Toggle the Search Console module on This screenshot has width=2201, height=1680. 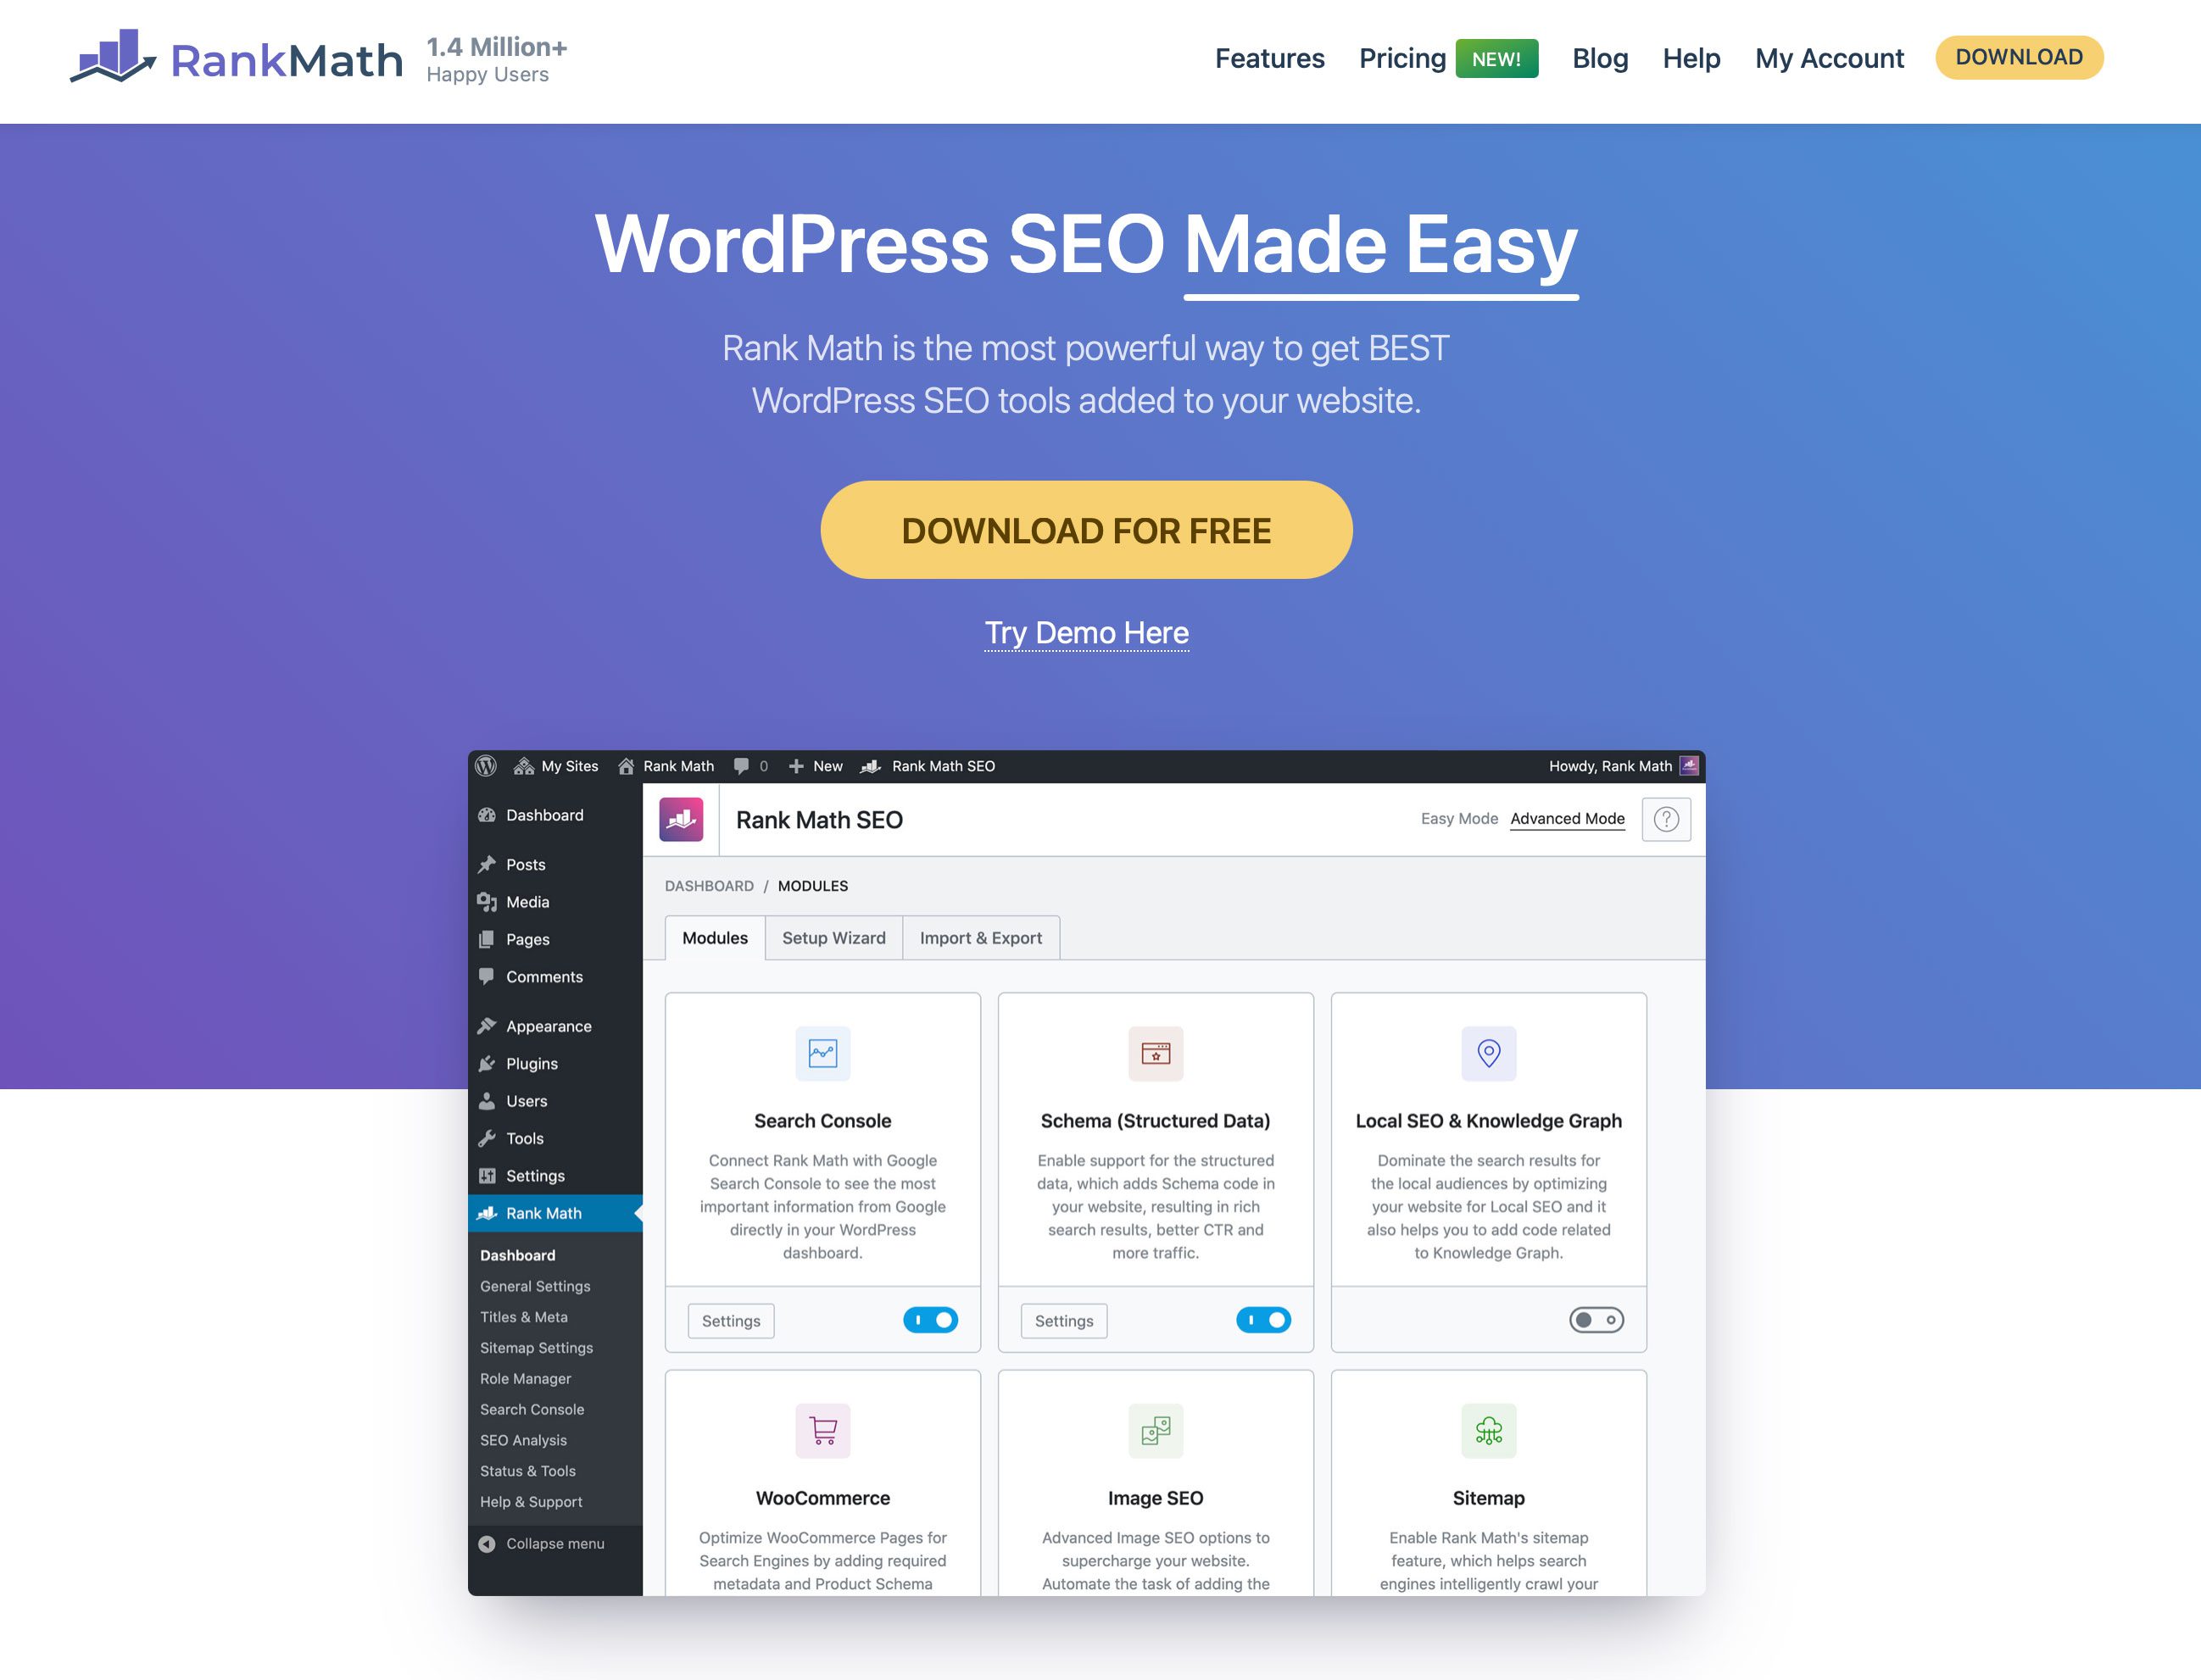pyautogui.click(x=932, y=1320)
